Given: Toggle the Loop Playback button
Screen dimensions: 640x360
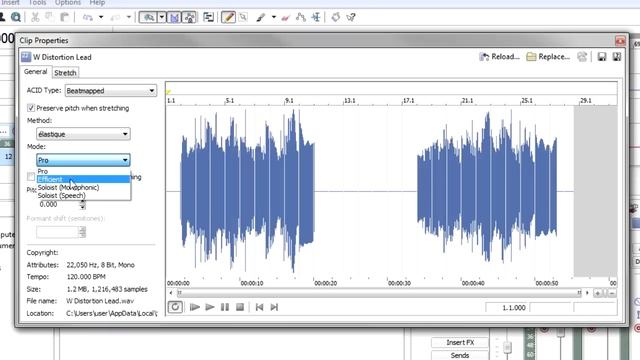Looking at the screenshot, I should (x=175, y=307).
